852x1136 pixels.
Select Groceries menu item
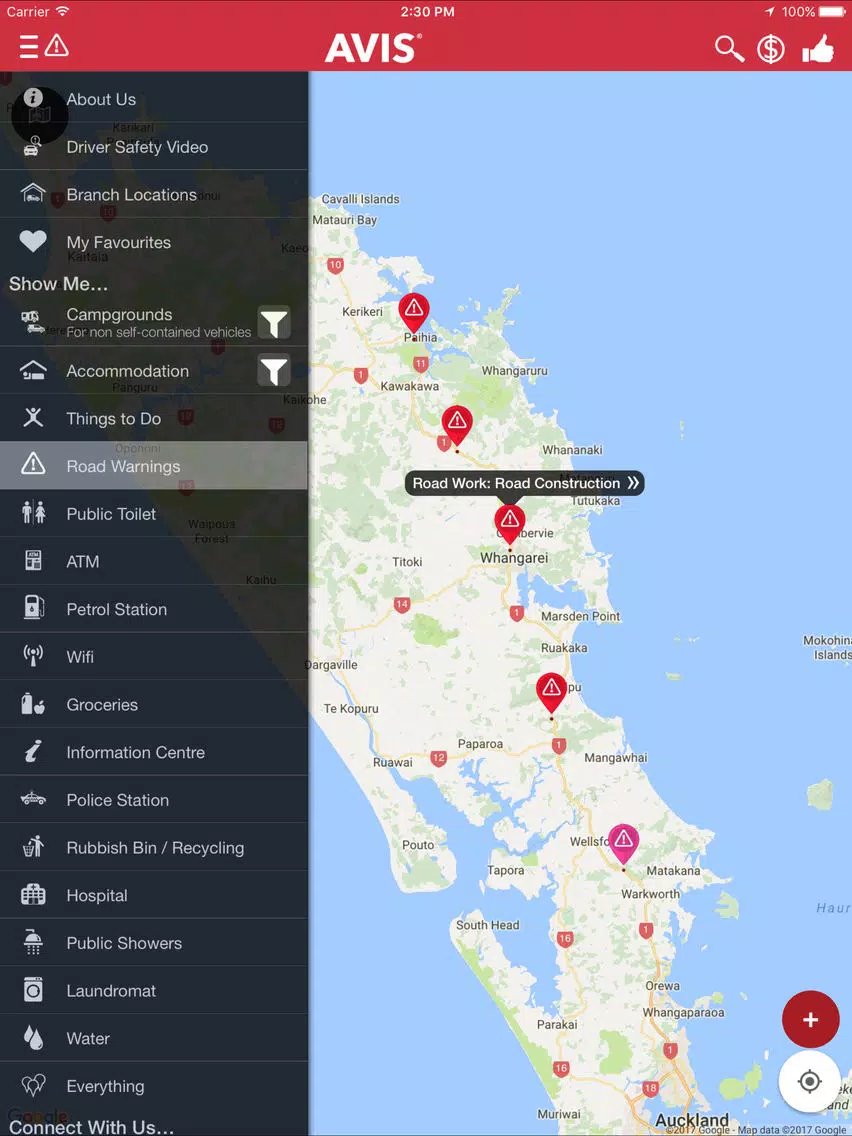click(154, 704)
